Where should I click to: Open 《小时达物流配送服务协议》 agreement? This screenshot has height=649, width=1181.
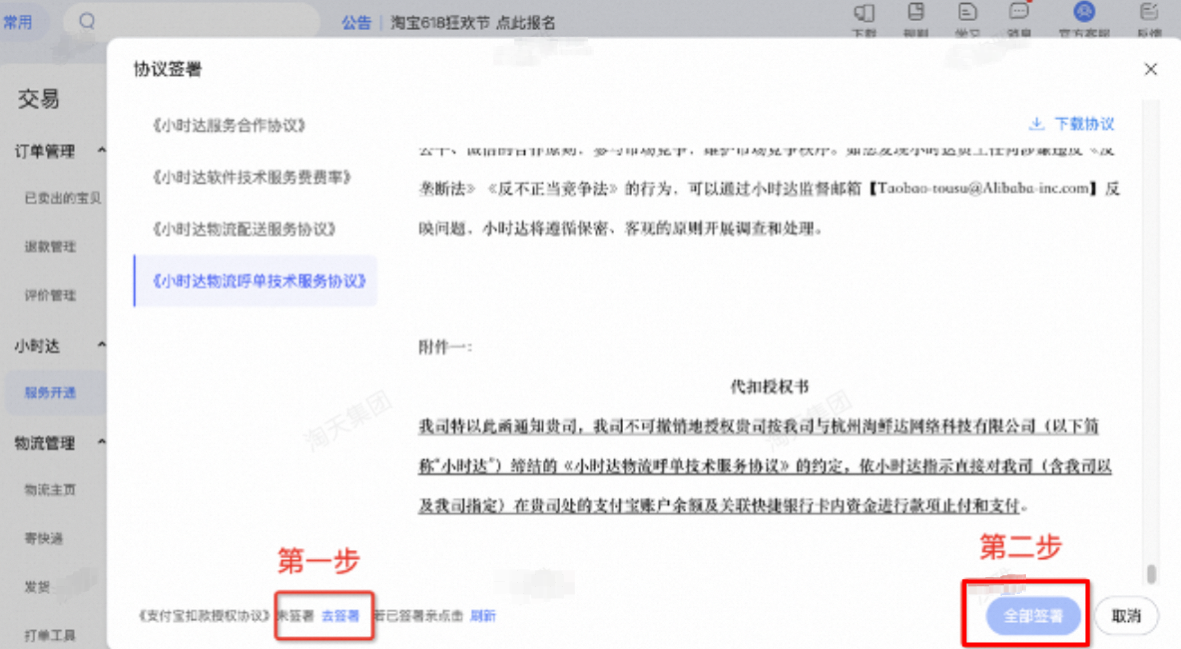point(244,229)
